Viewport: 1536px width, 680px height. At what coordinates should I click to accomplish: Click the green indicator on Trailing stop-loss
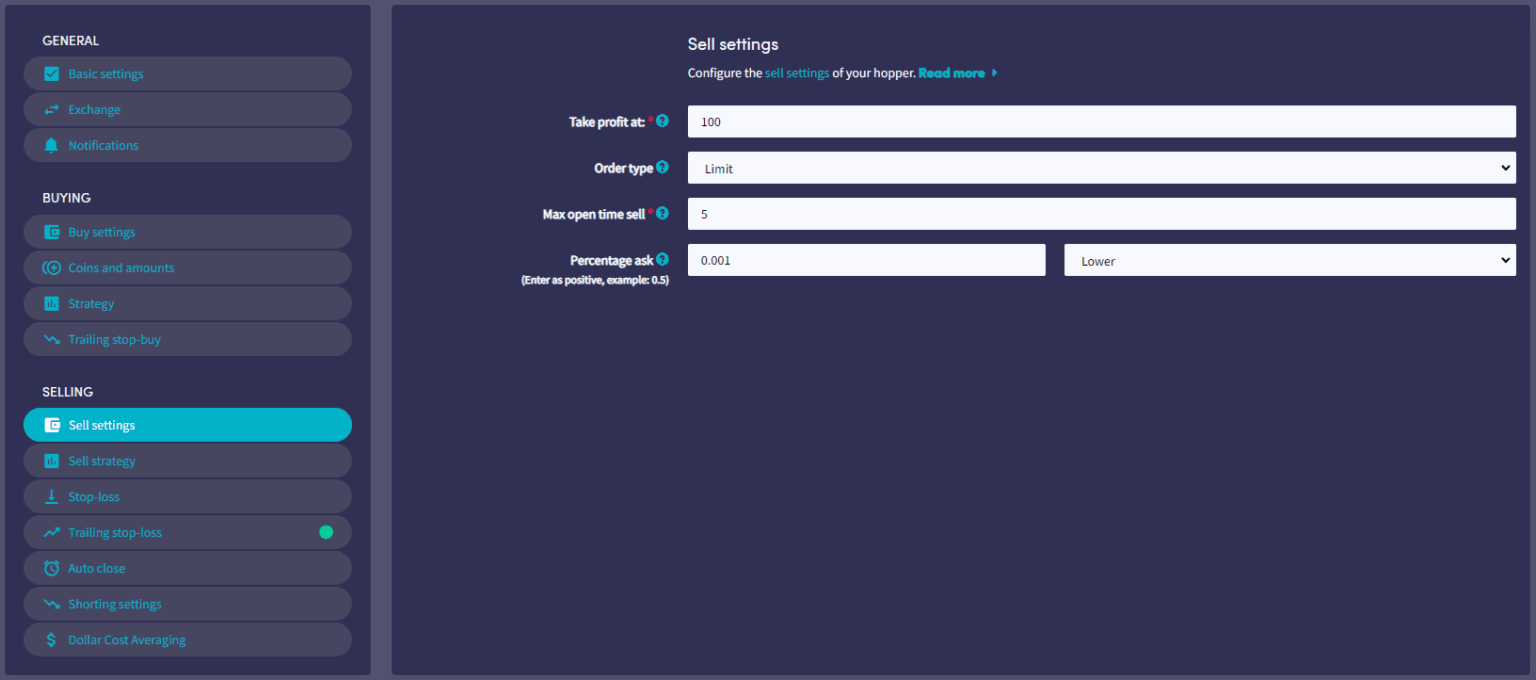pyautogui.click(x=326, y=532)
